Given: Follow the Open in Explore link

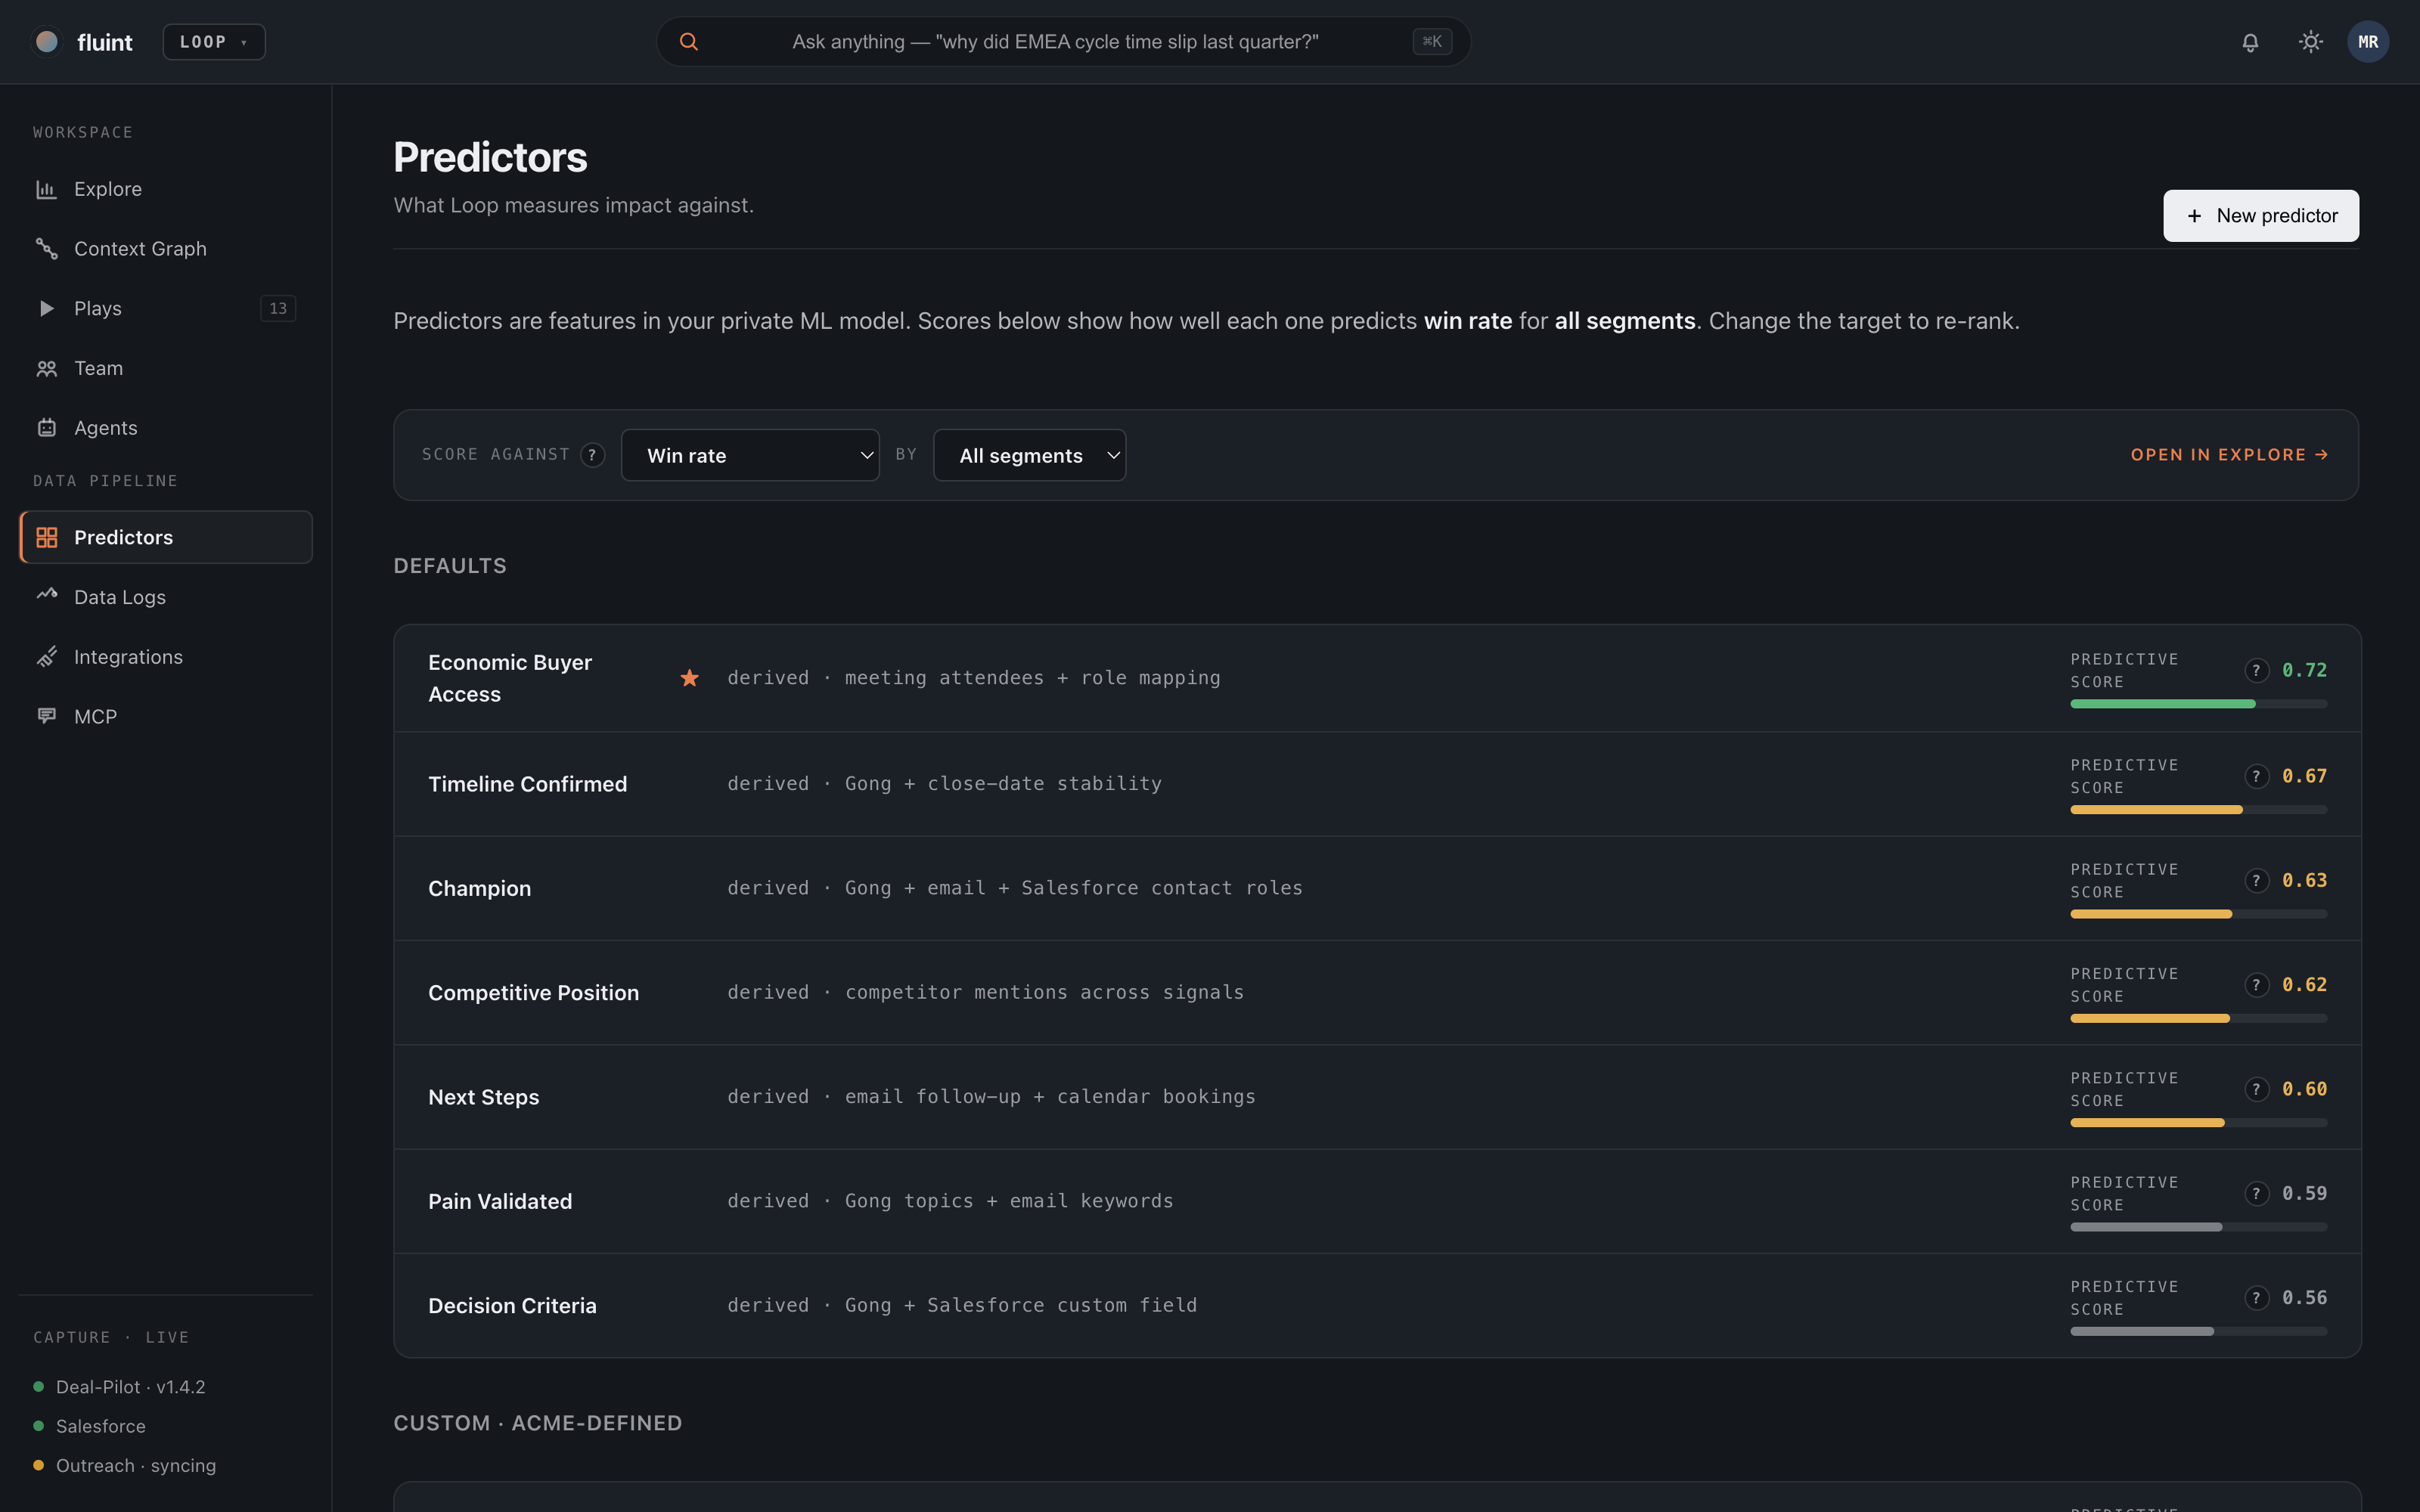Looking at the screenshot, I should coord(2229,455).
